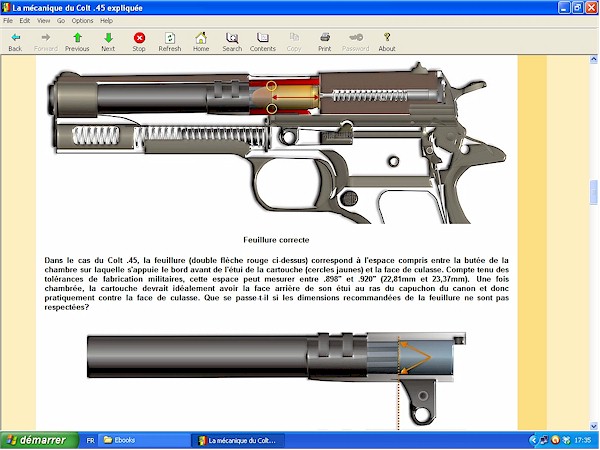Image resolution: width=600 pixels, height=450 pixels.
Task: Click the Copy toolbar button
Action: (x=294, y=42)
